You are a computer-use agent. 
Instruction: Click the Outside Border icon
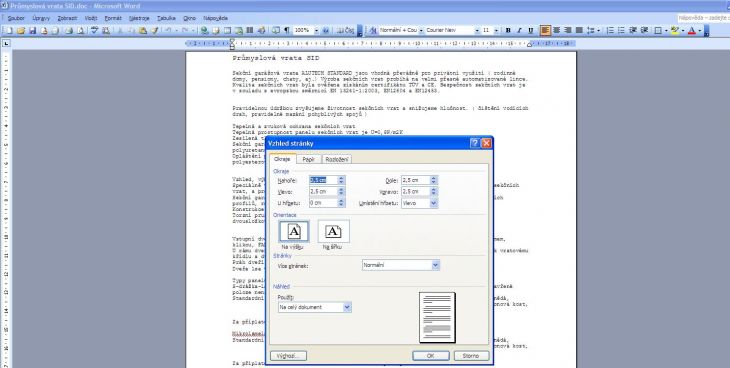pyautogui.click(x=657, y=31)
